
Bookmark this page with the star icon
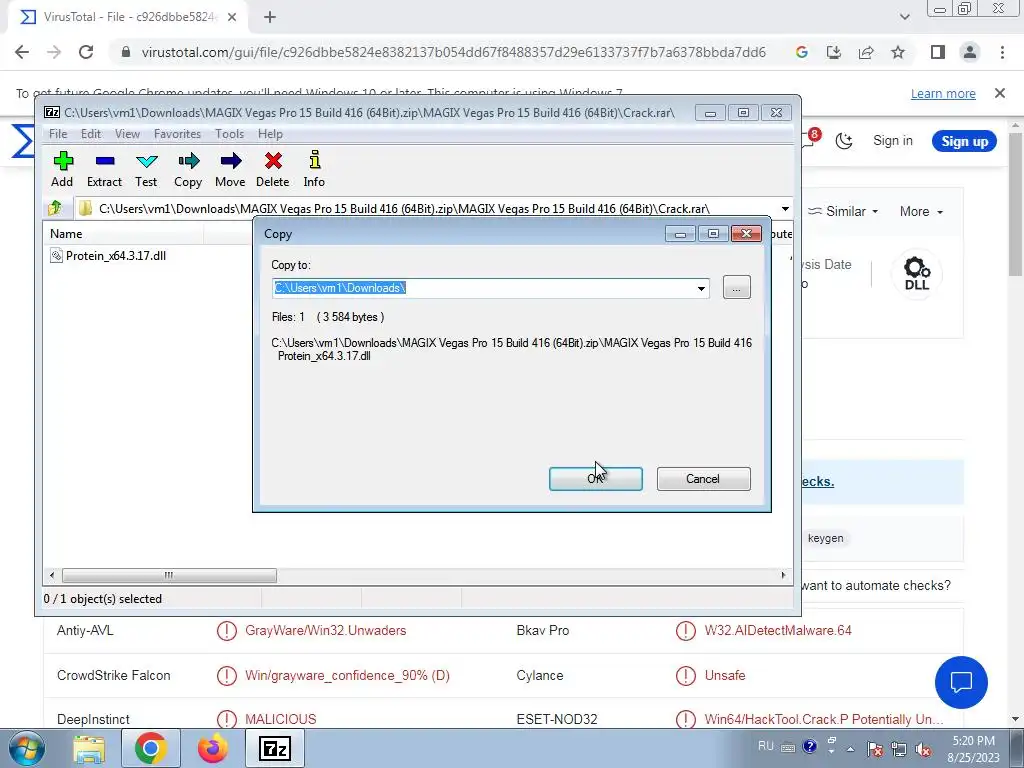tap(898, 52)
